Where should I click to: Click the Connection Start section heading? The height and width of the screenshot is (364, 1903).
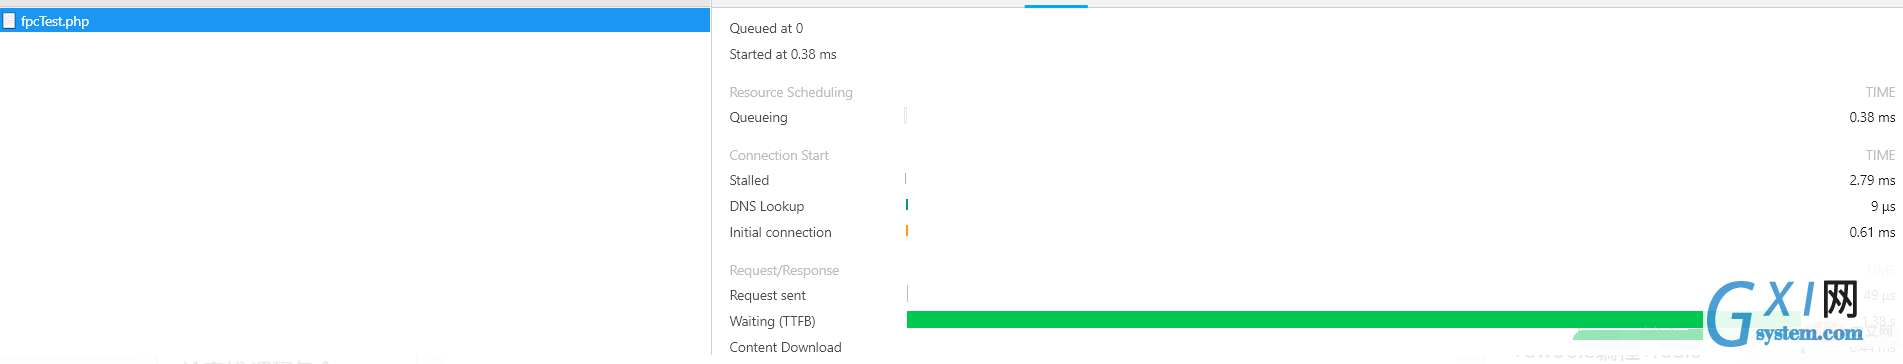779,155
